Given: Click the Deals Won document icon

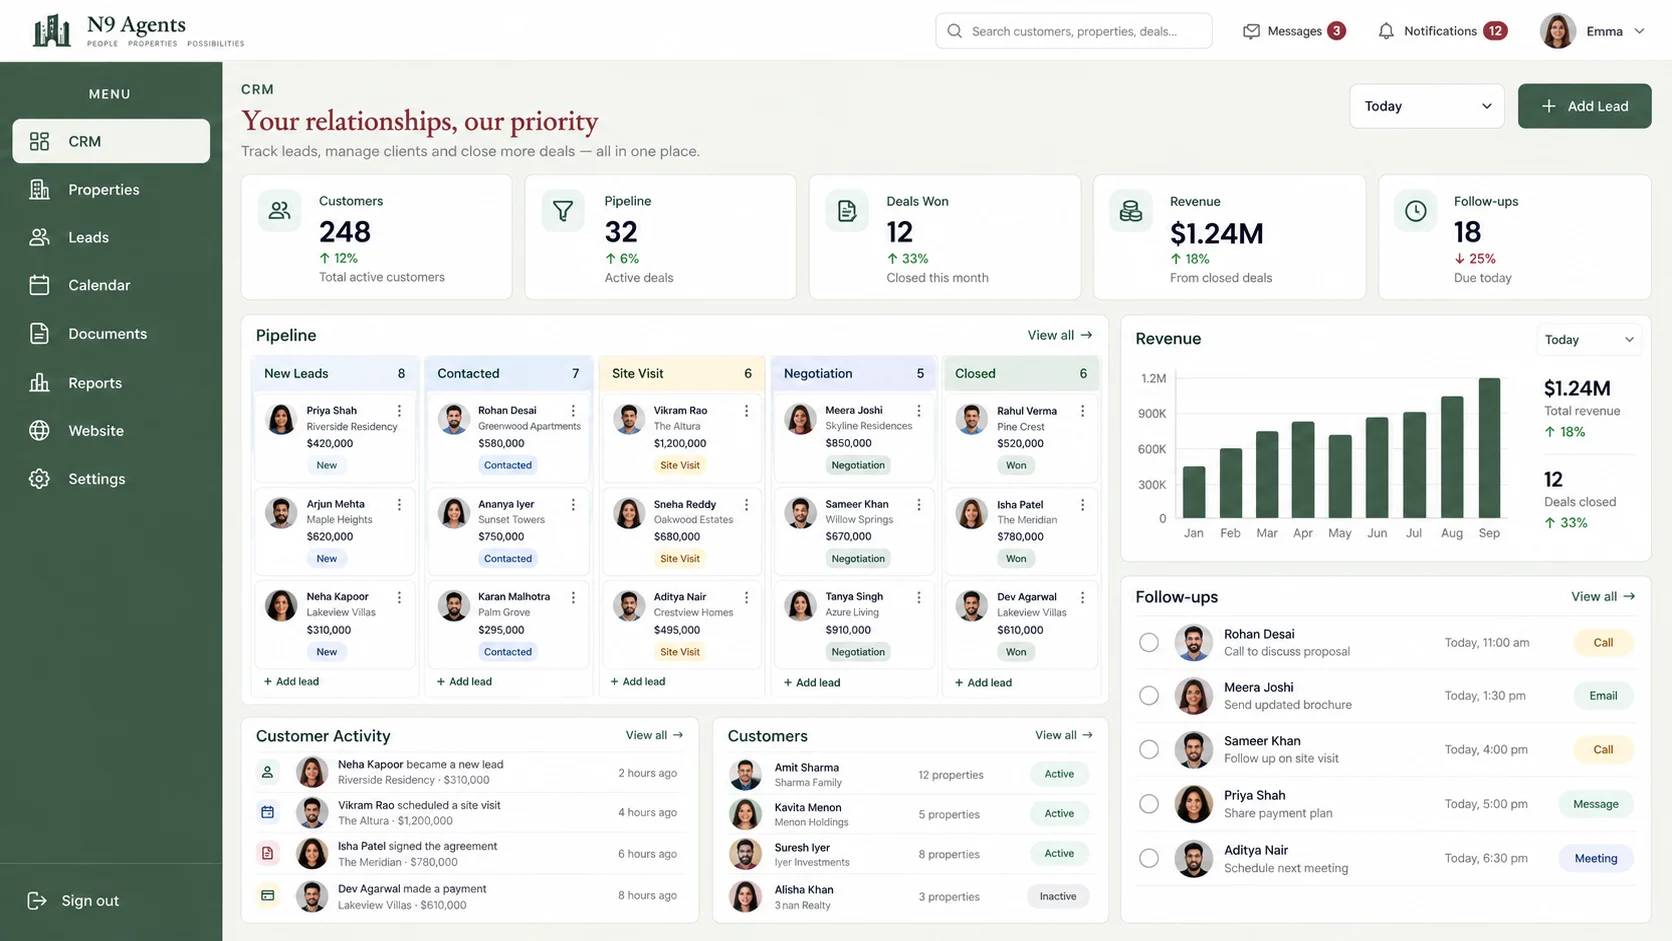Looking at the screenshot, I should [847, 210].
